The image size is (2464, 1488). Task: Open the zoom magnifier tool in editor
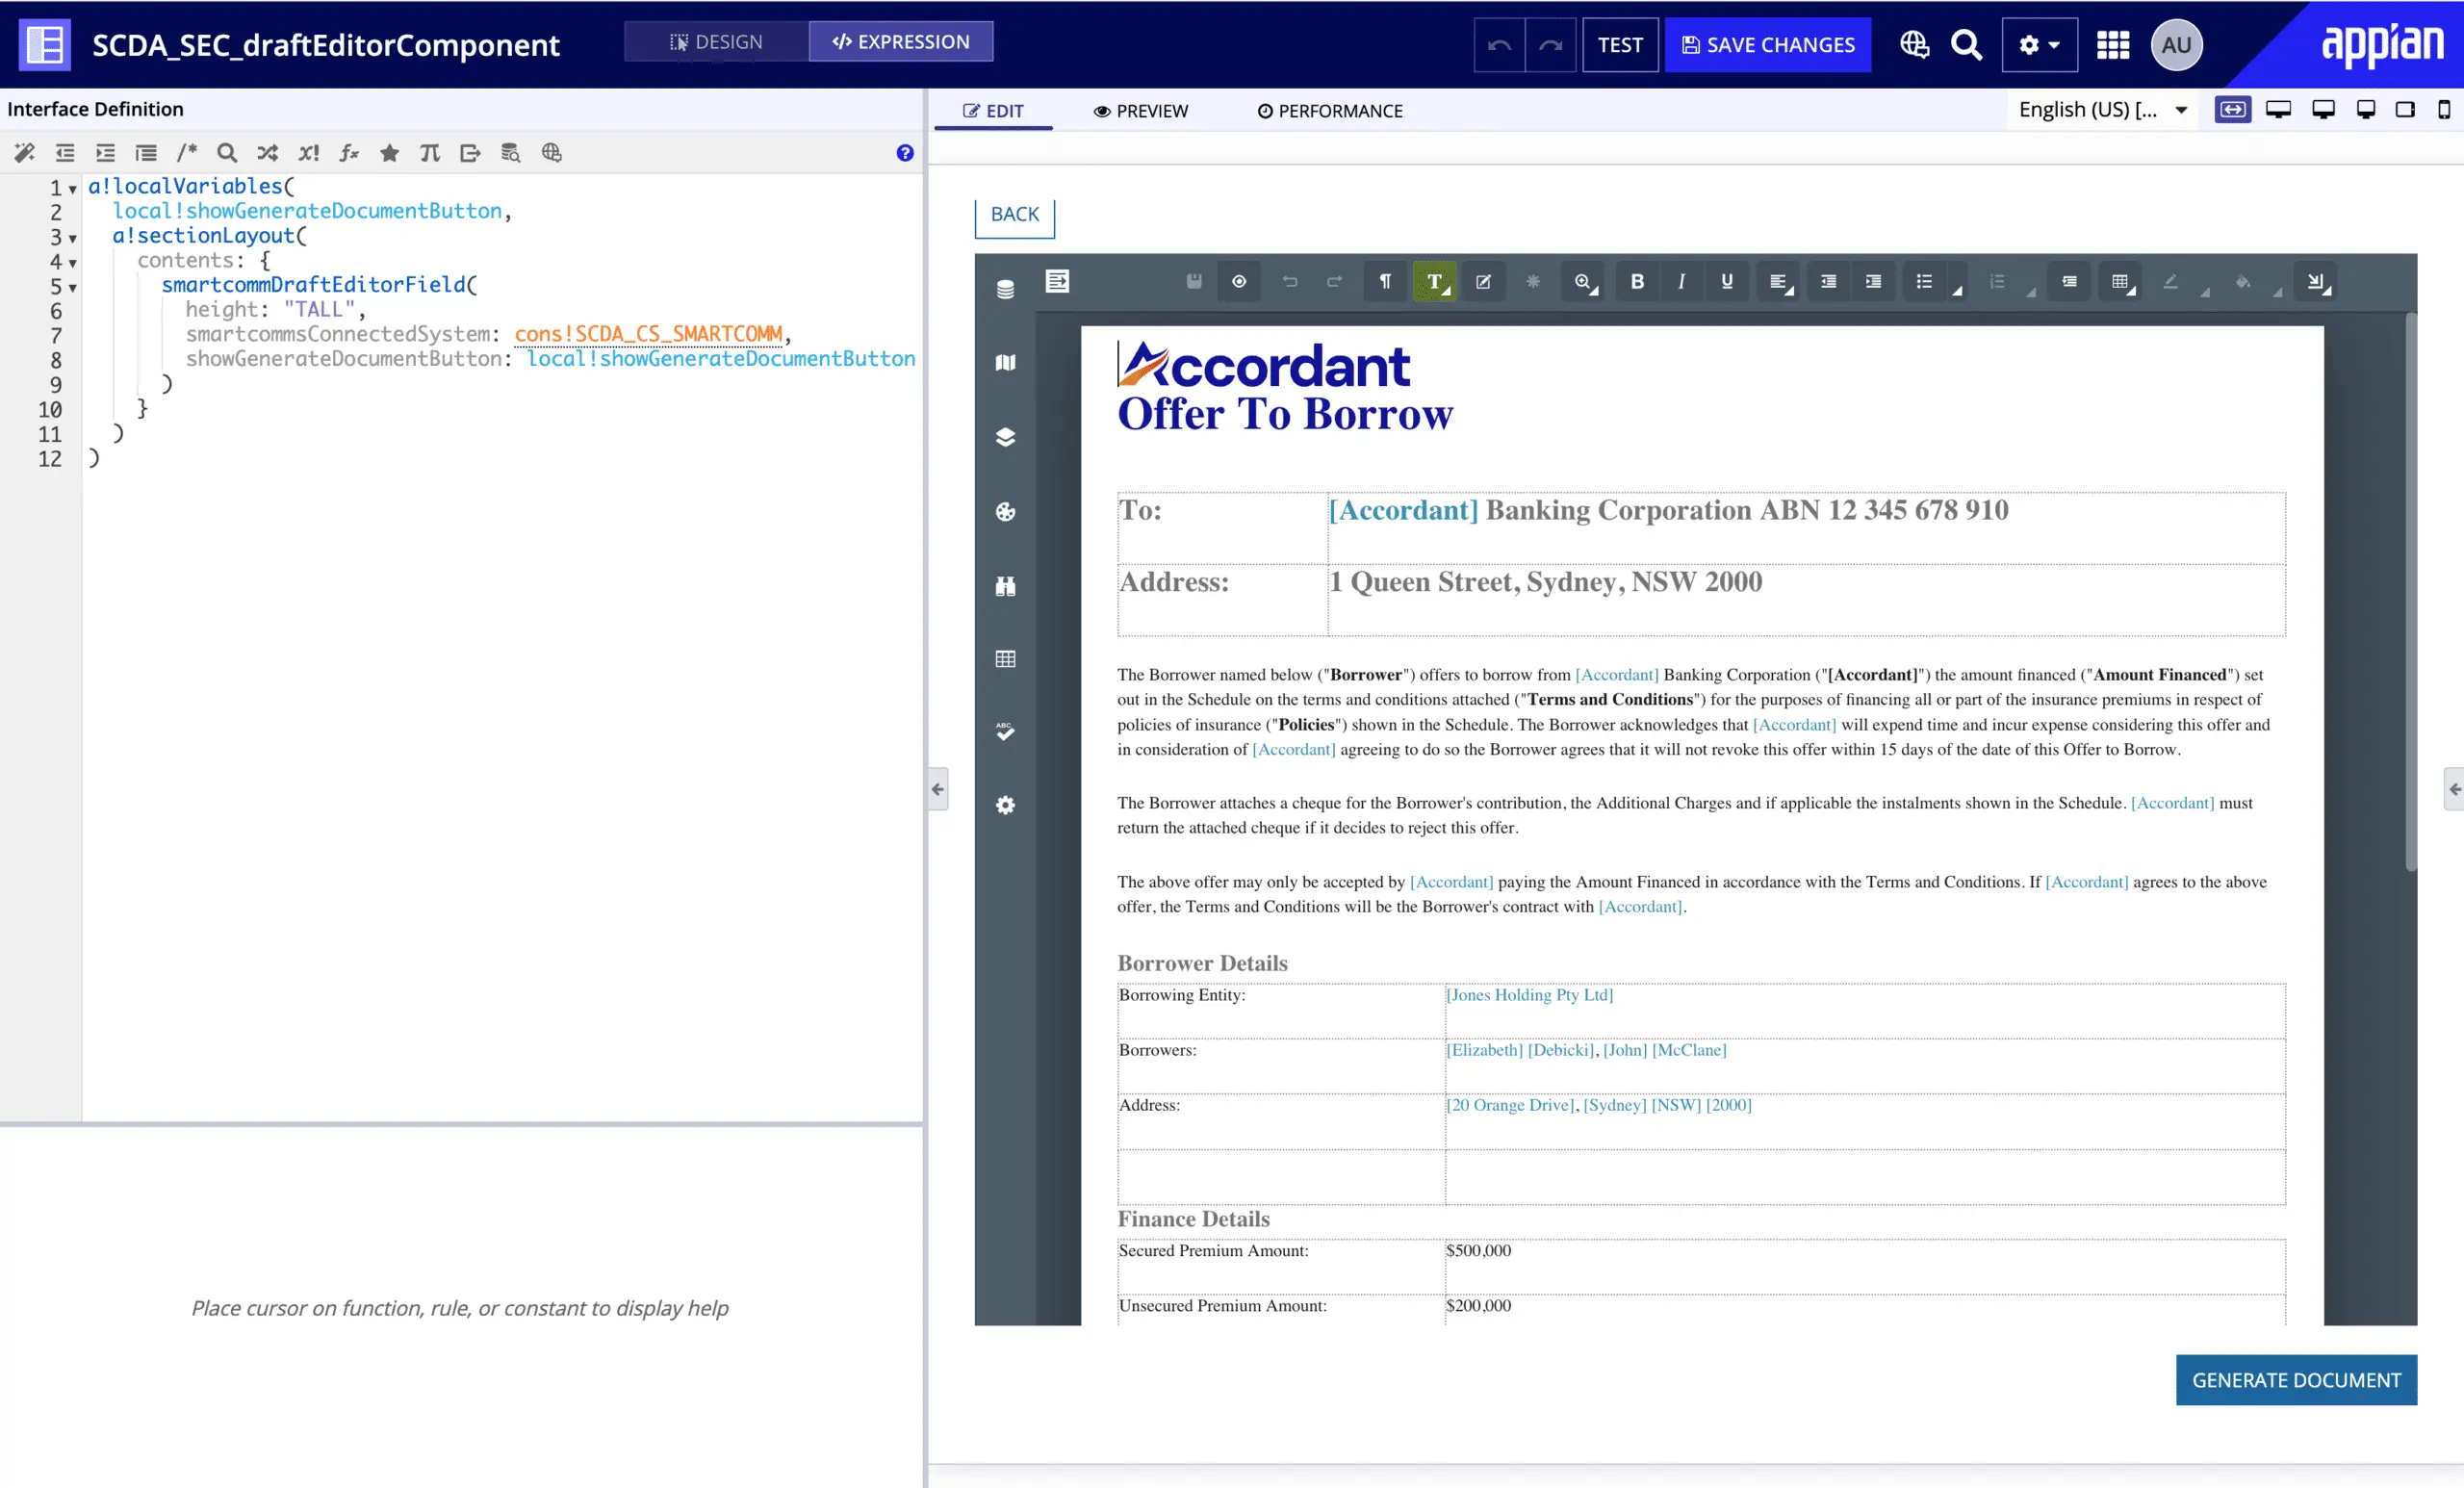pyautogui.click(x=1583, y=282)
